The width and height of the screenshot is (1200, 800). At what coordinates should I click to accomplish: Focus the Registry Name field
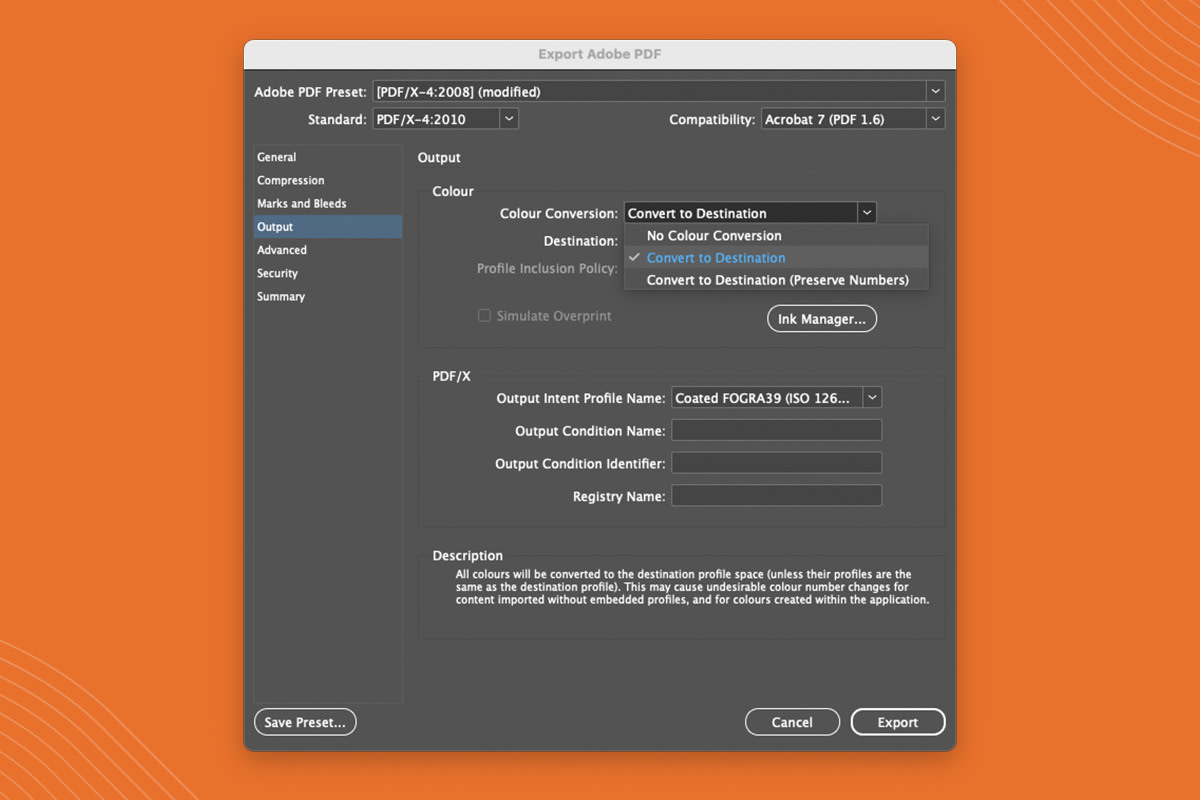[776, 495]
